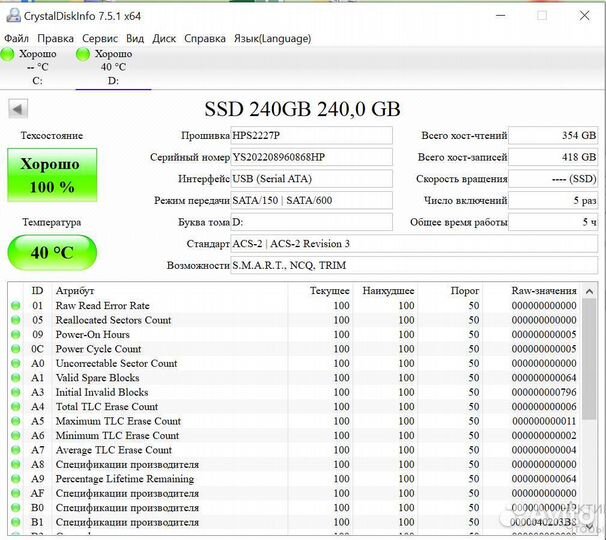Click raw value 00000000011

[544, 421]
